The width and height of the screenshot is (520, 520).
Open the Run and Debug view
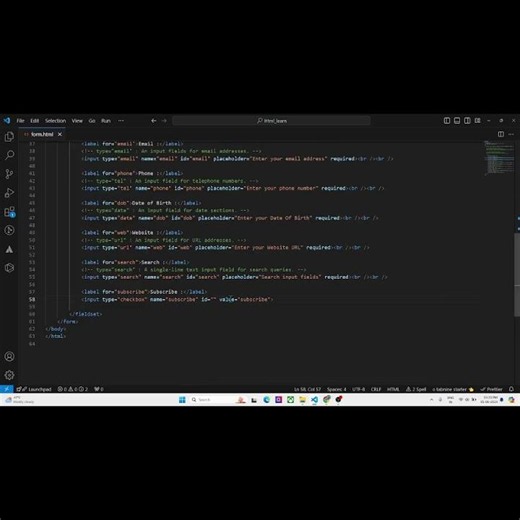(9, 193)
